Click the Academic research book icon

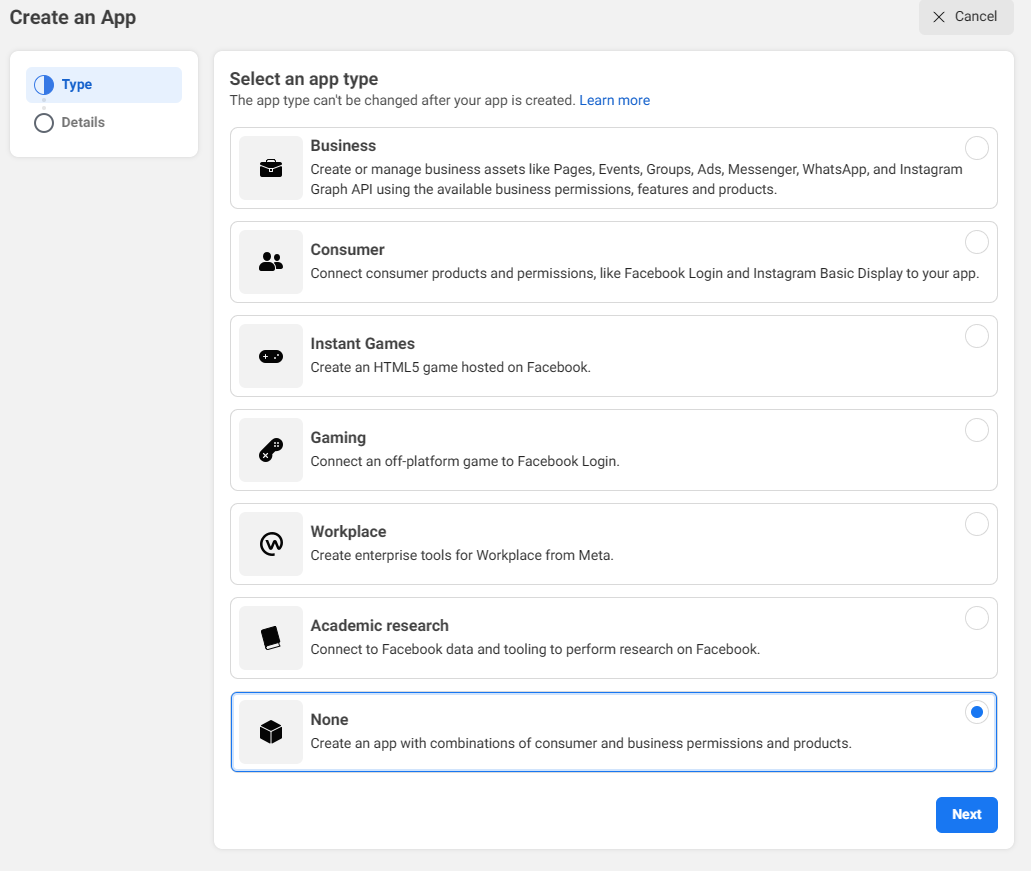click(271, 638)
